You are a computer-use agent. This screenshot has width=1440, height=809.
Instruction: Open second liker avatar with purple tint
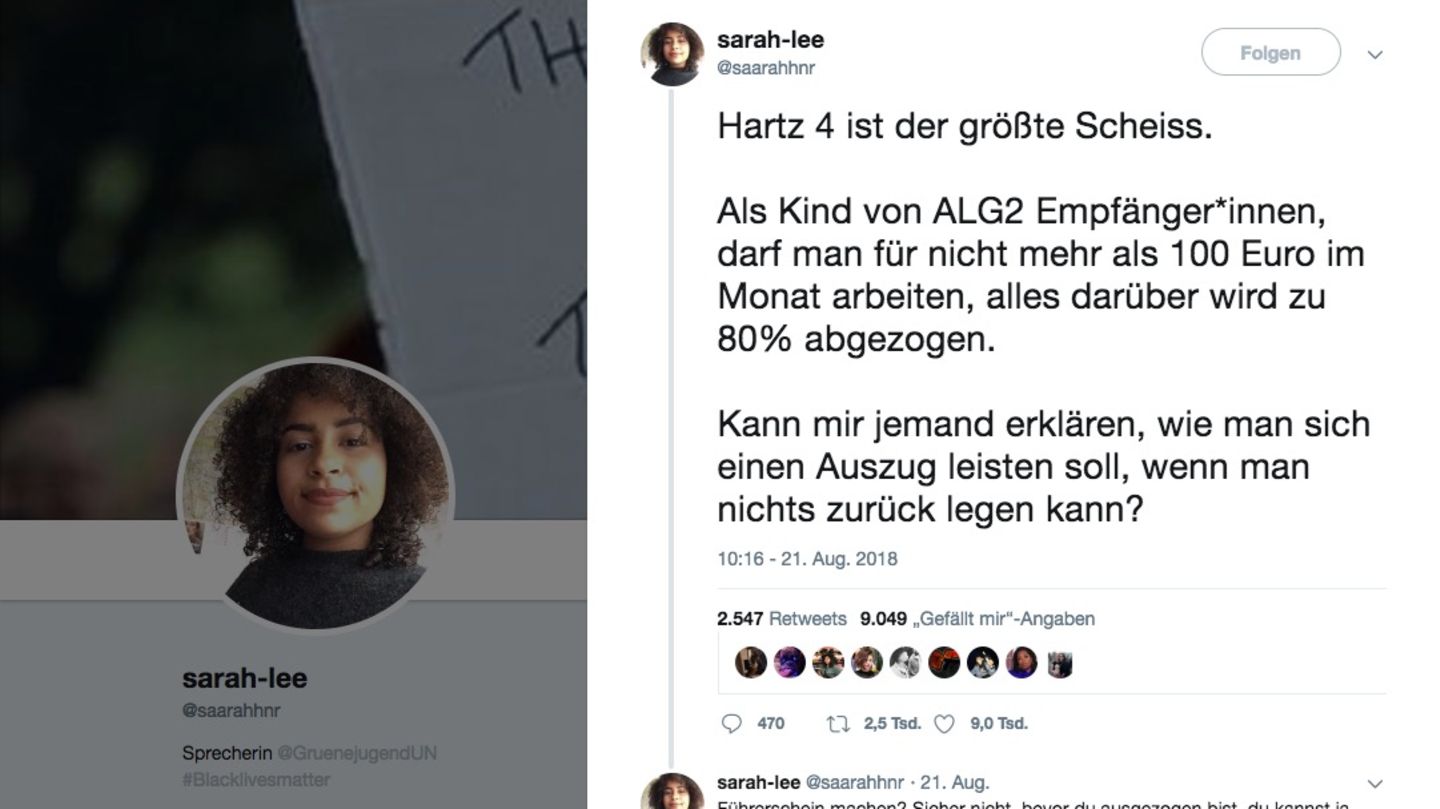click(789, 662)
